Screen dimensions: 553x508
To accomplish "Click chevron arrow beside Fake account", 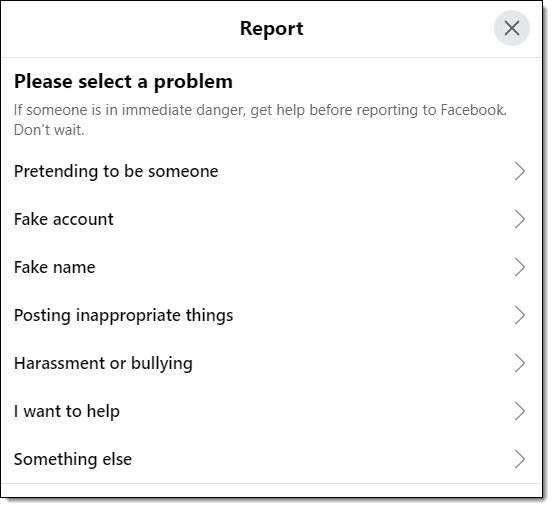I will 519,219.
